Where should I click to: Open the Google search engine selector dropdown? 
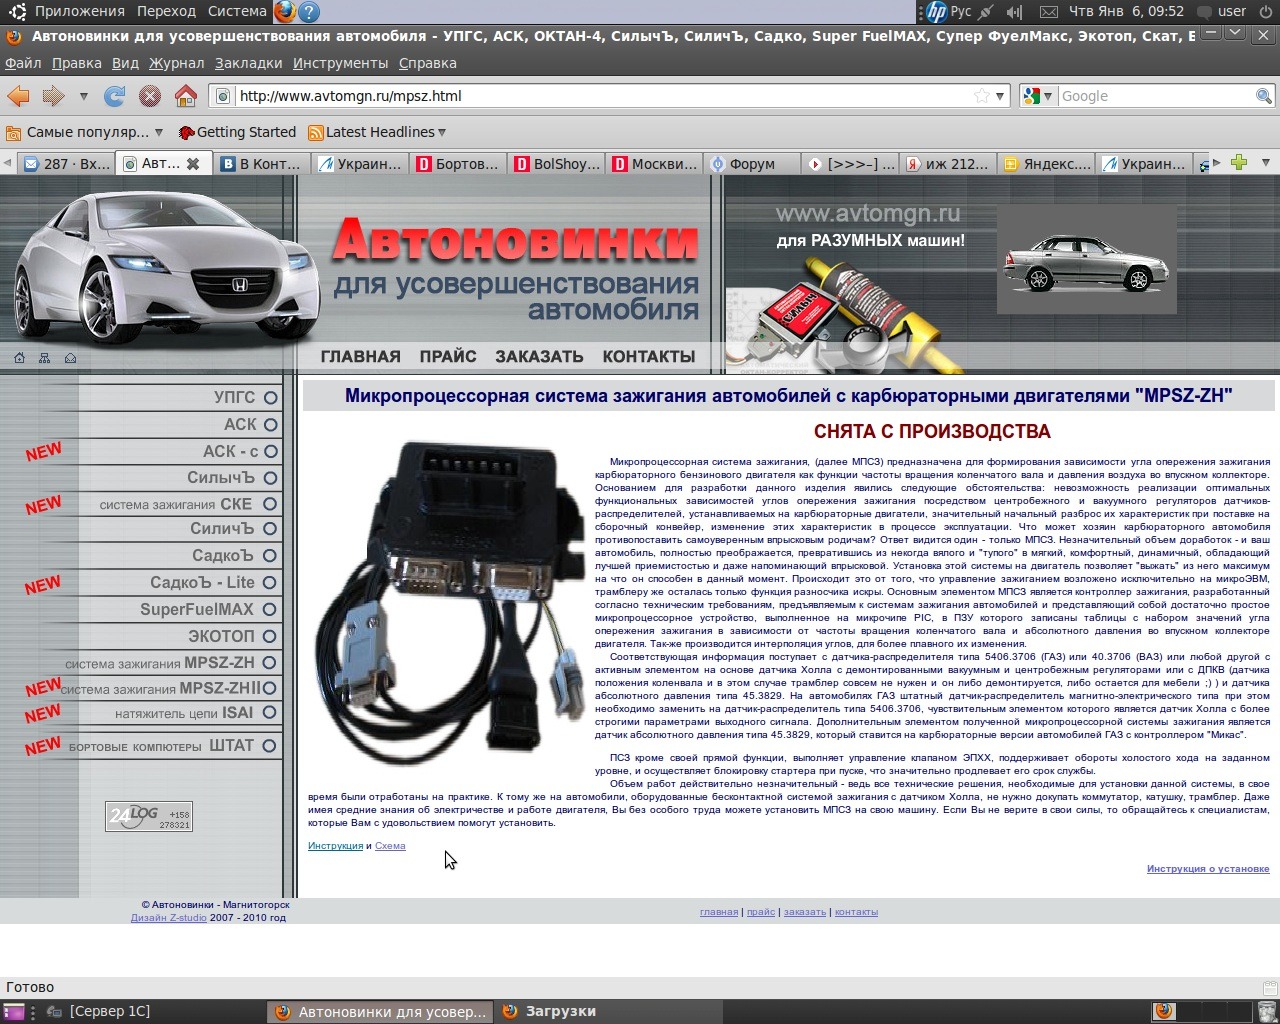point(1038,96)
